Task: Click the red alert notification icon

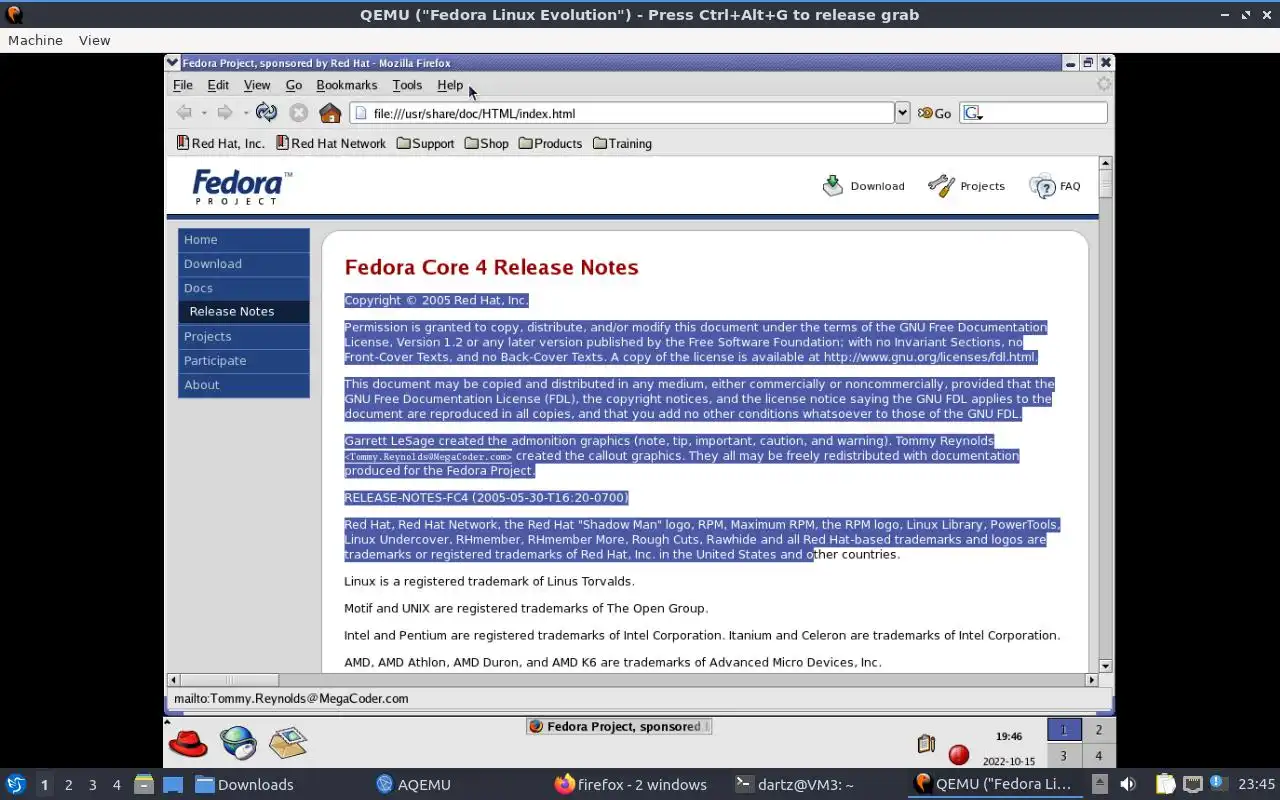Action: point(958,755)
